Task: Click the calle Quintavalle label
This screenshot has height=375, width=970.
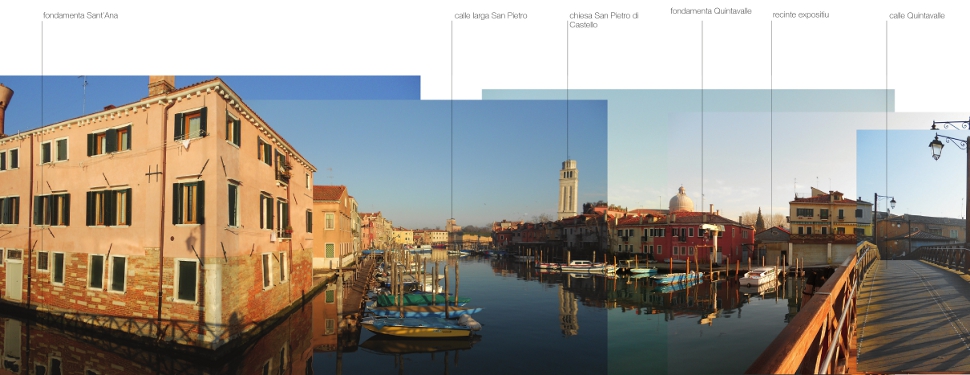Action: tap(917, 15)
